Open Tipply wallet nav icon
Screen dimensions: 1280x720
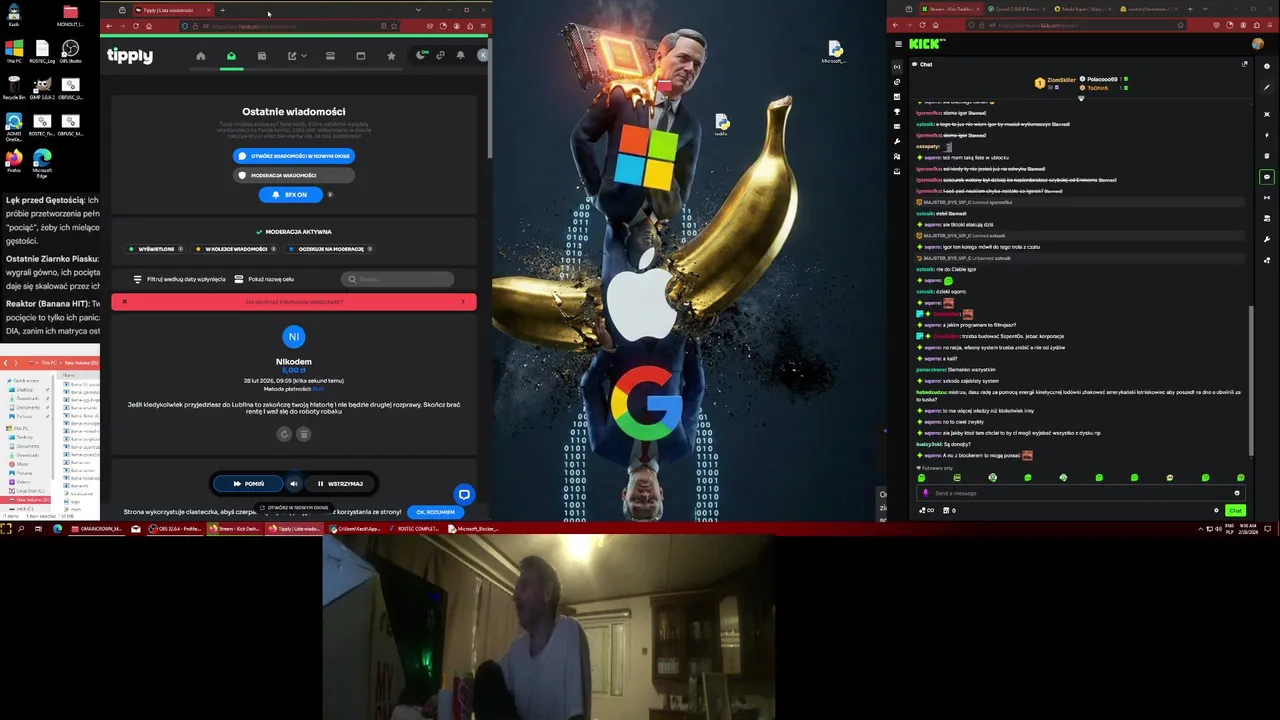coord(262,56)
